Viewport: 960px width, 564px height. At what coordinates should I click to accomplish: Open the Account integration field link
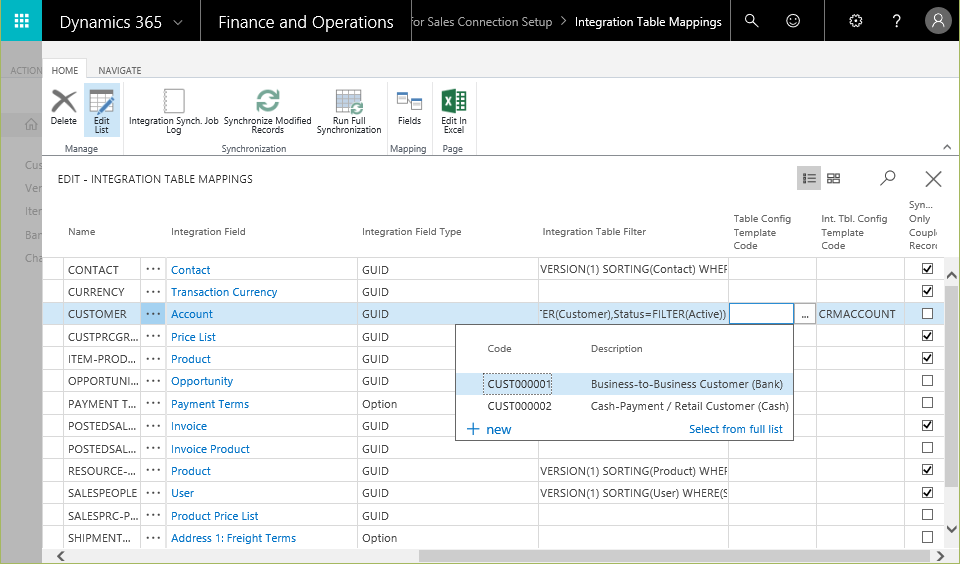coord(192,314)
